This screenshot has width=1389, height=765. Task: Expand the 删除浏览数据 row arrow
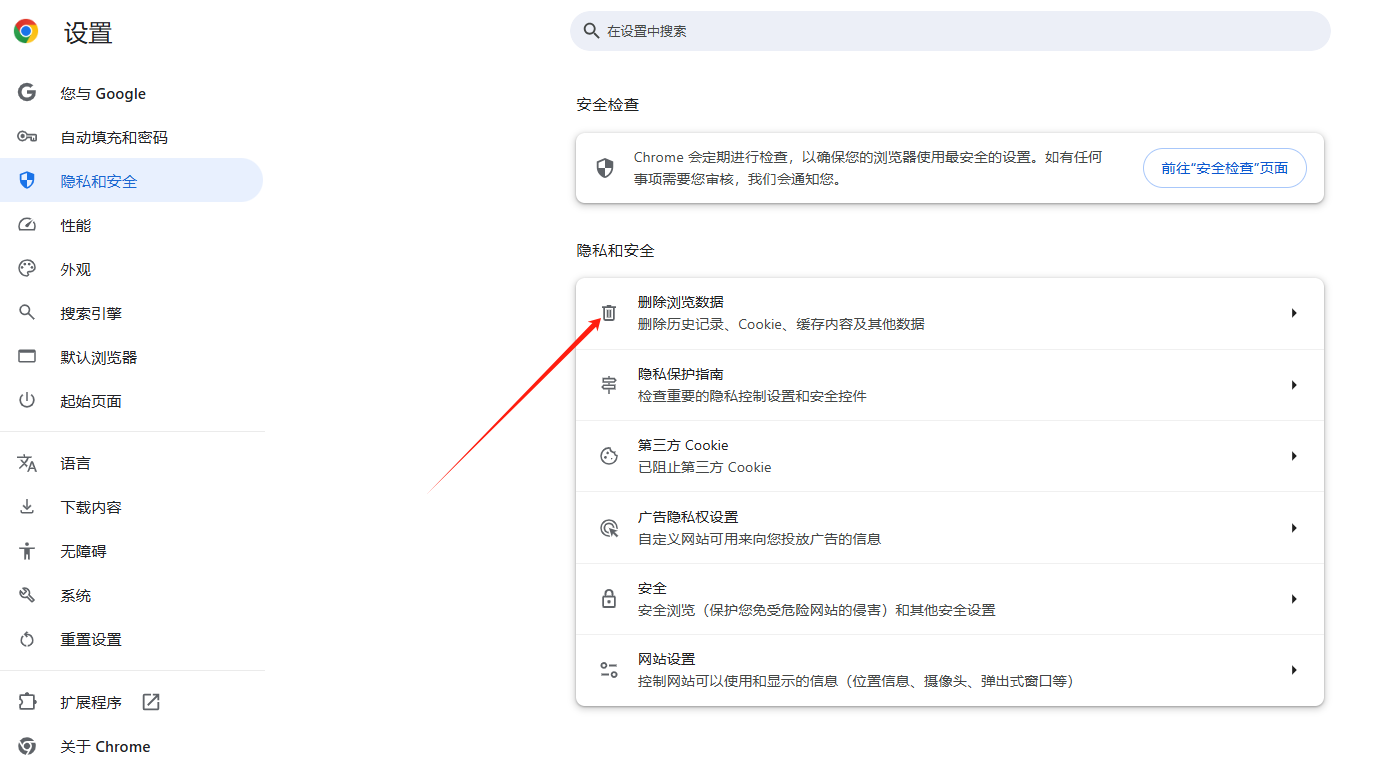1294,313
